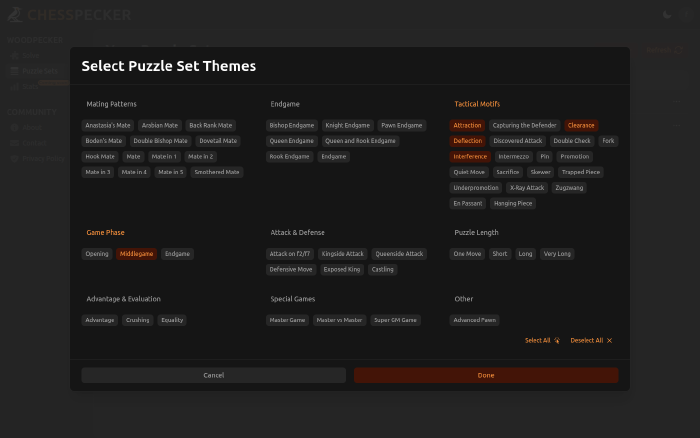Unselect the Interference motif chip
700x438 pixels.
(x=470, y=157)
